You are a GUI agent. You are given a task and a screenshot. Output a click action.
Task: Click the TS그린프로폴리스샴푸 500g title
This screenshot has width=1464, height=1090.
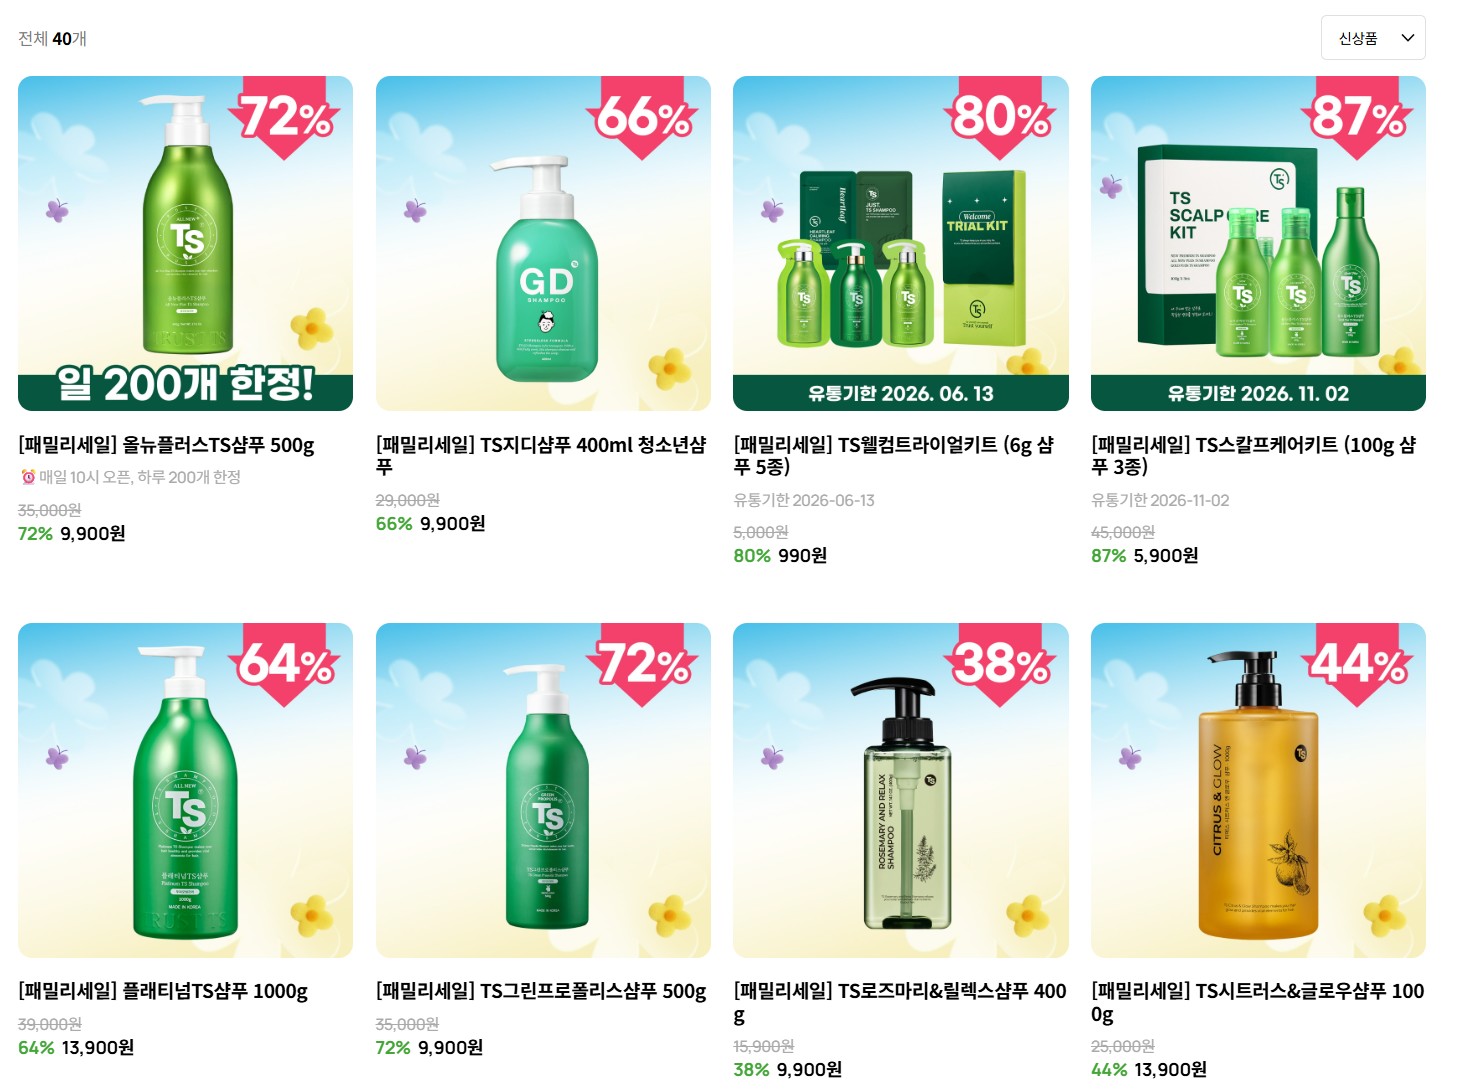(541, 991)
